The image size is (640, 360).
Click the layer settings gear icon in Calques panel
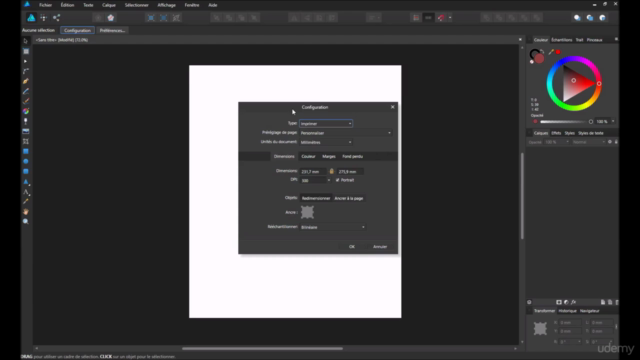coord(610,142)
